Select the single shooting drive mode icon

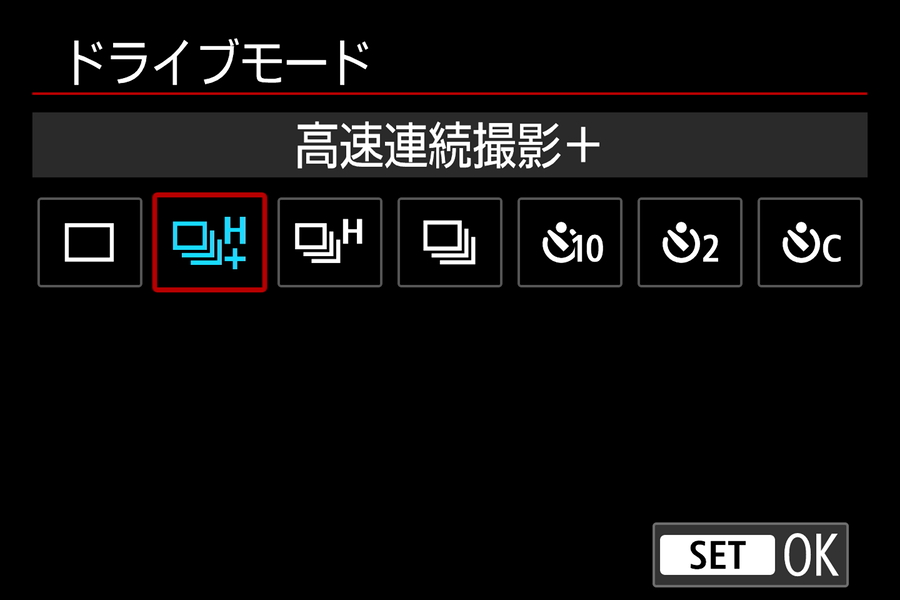point(90,242)
